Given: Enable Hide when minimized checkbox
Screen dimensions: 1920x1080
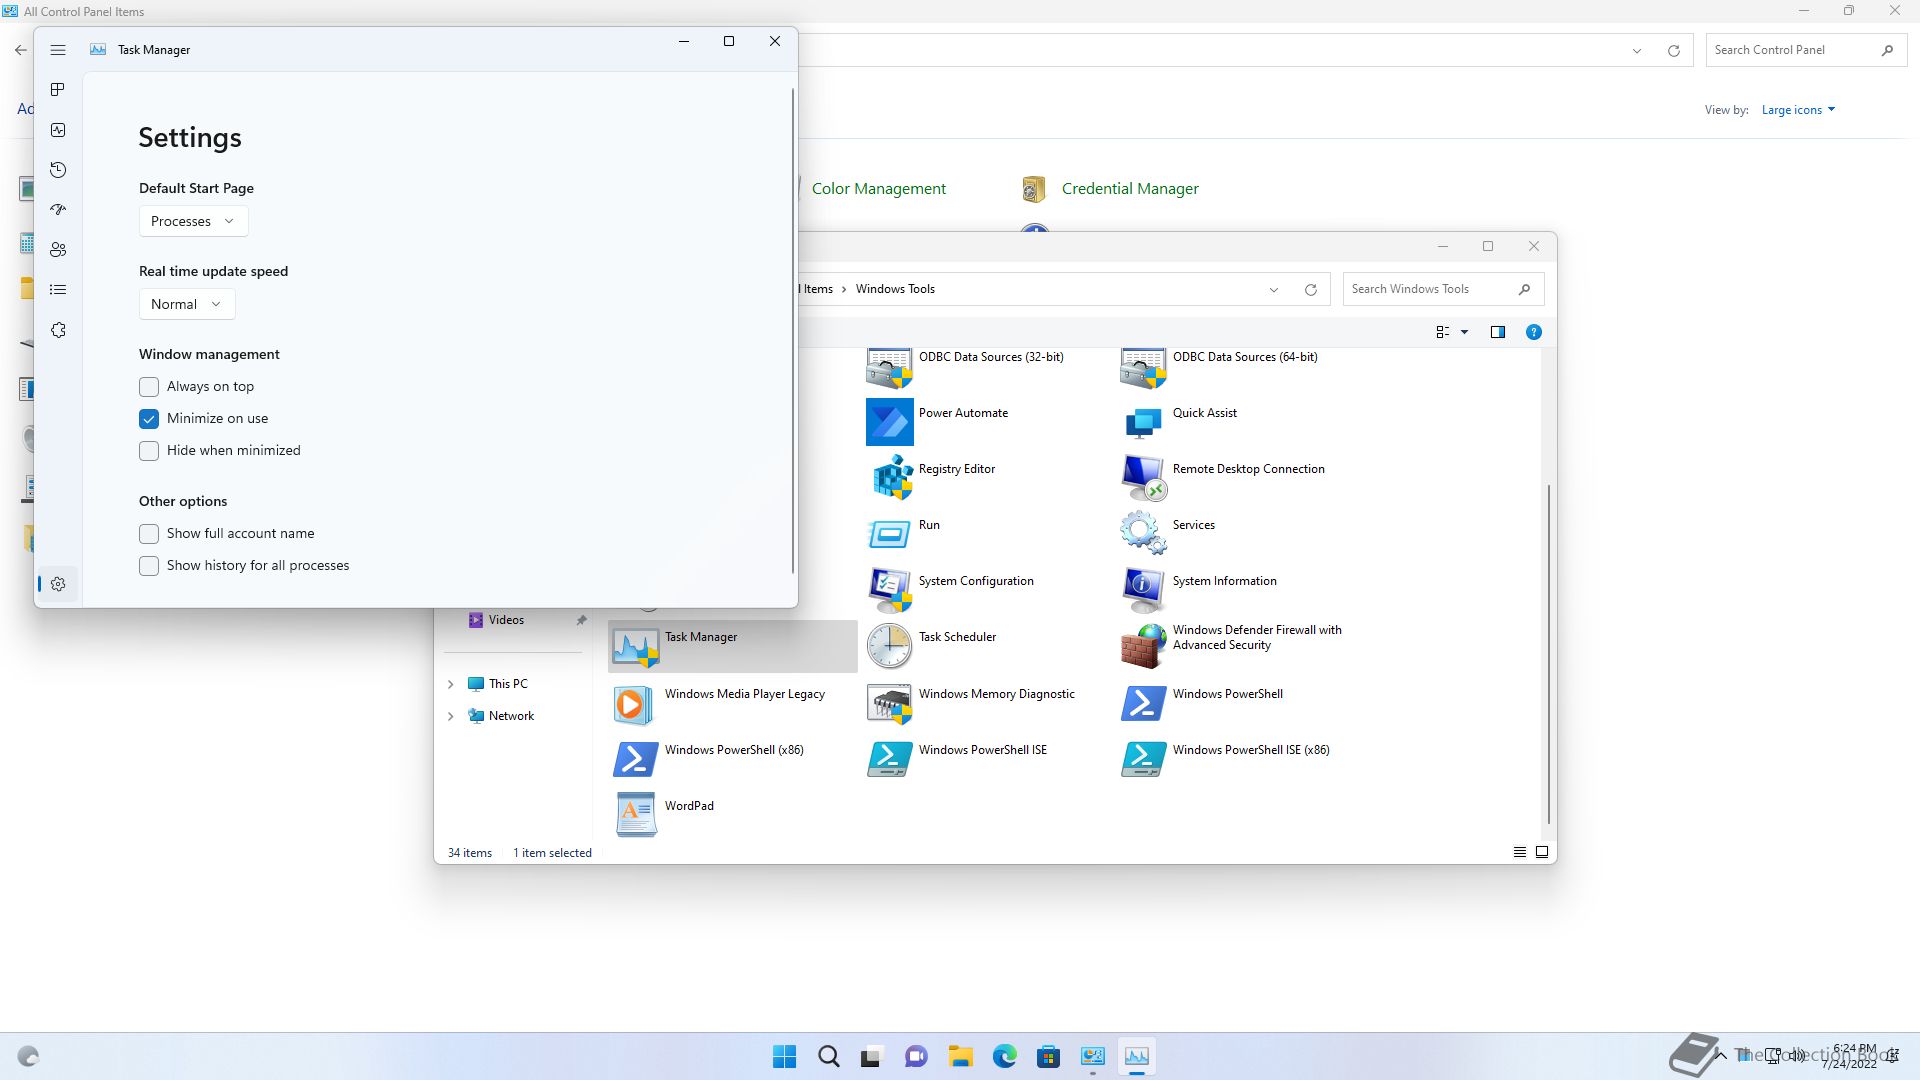Looking at the screenshot, I should [149, 451].
